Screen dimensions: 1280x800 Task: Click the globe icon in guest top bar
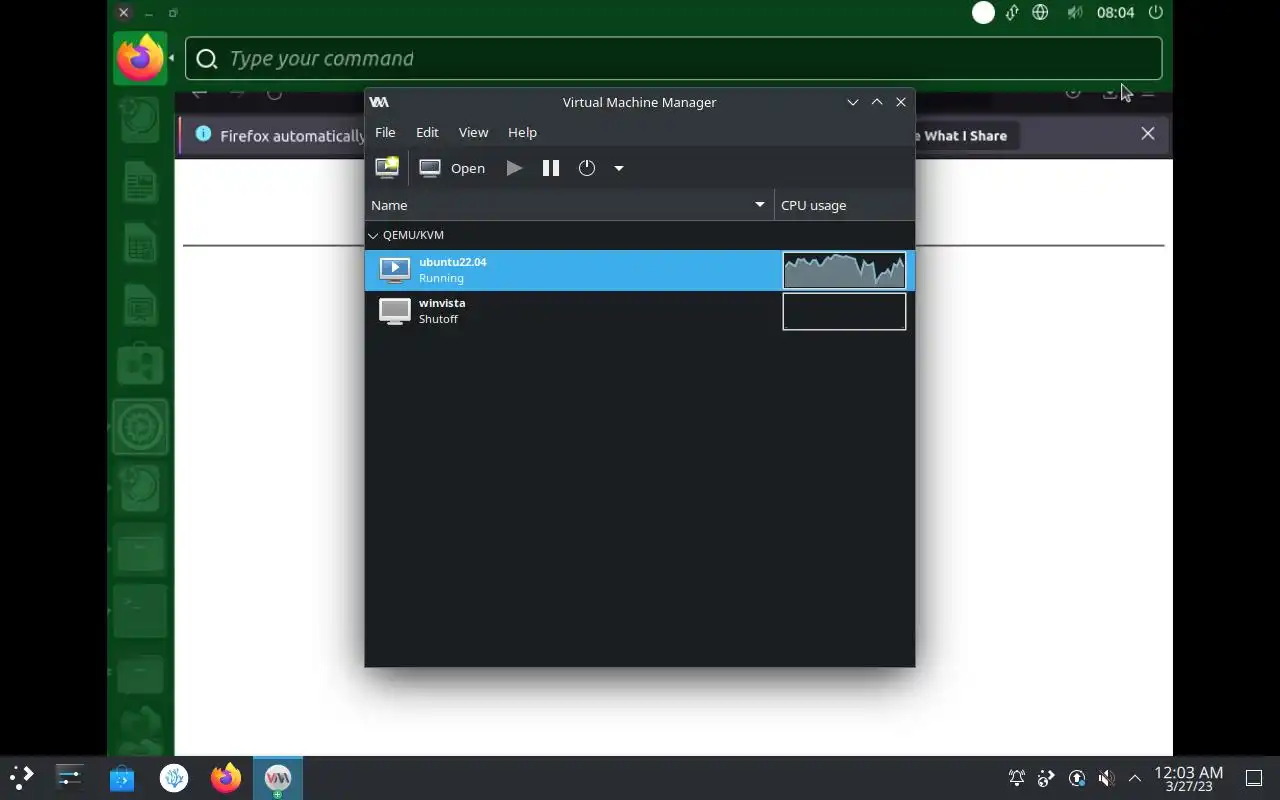(1041, 13)
